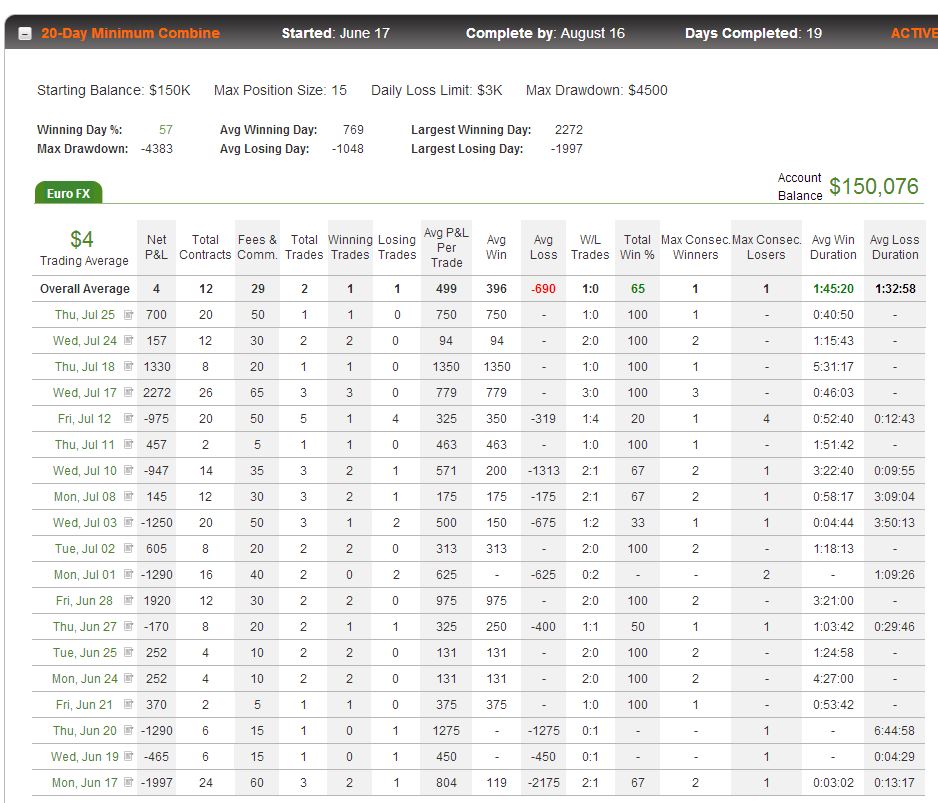Open the Fri, Jun 28 date link
The image size is (938, 803).
tap(84, 600)
